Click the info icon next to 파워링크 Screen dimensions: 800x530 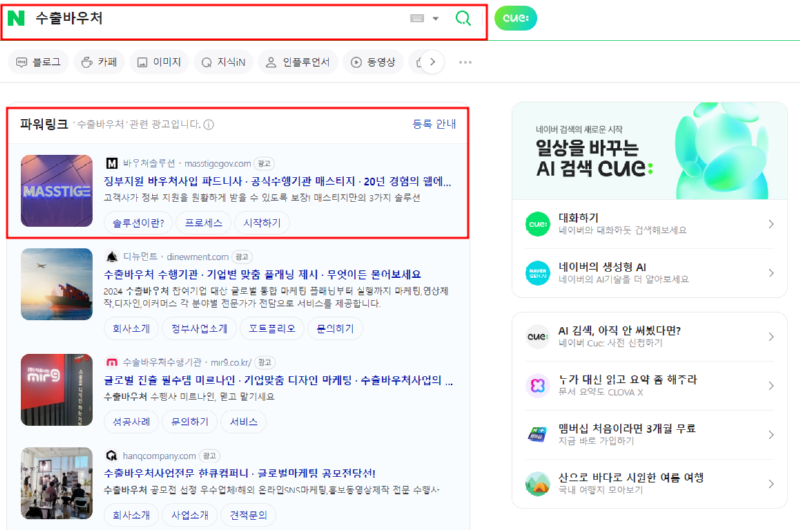209,124
